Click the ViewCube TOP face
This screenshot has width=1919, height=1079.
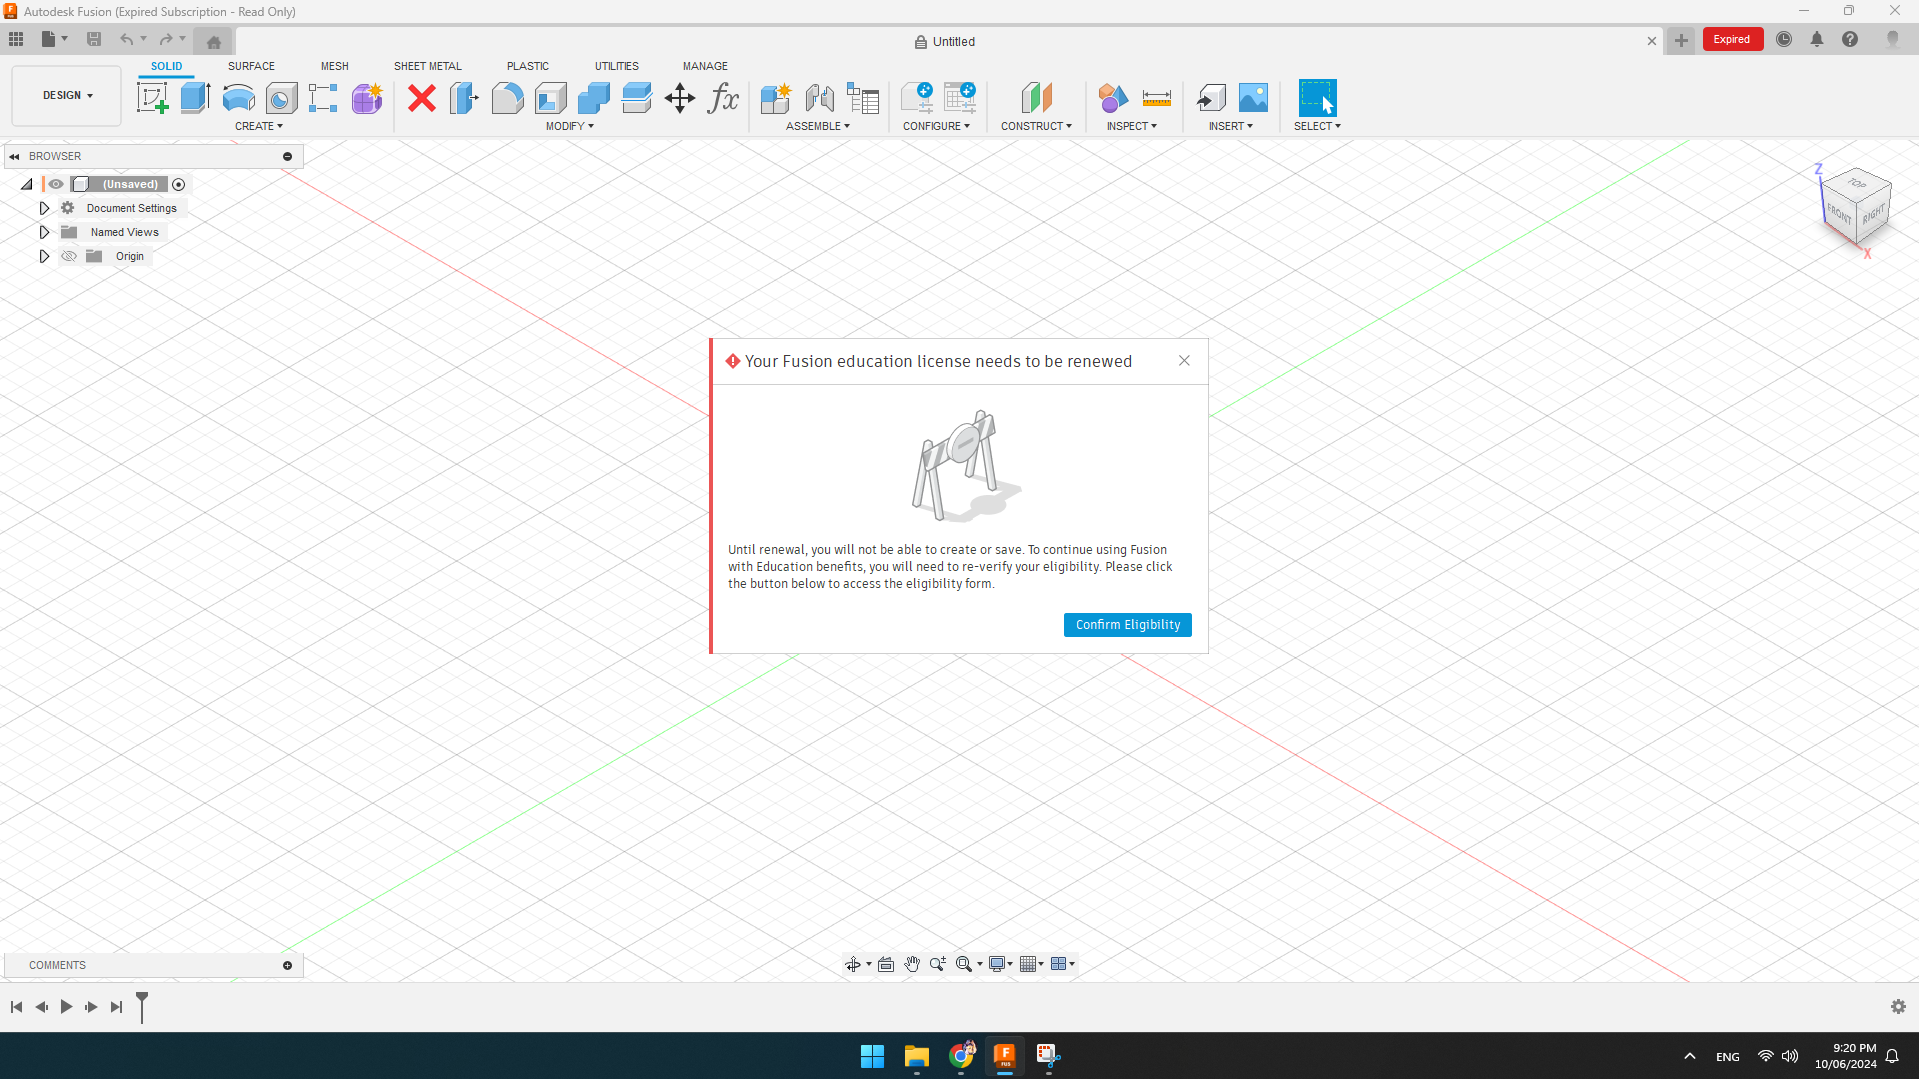point(1857,183)
